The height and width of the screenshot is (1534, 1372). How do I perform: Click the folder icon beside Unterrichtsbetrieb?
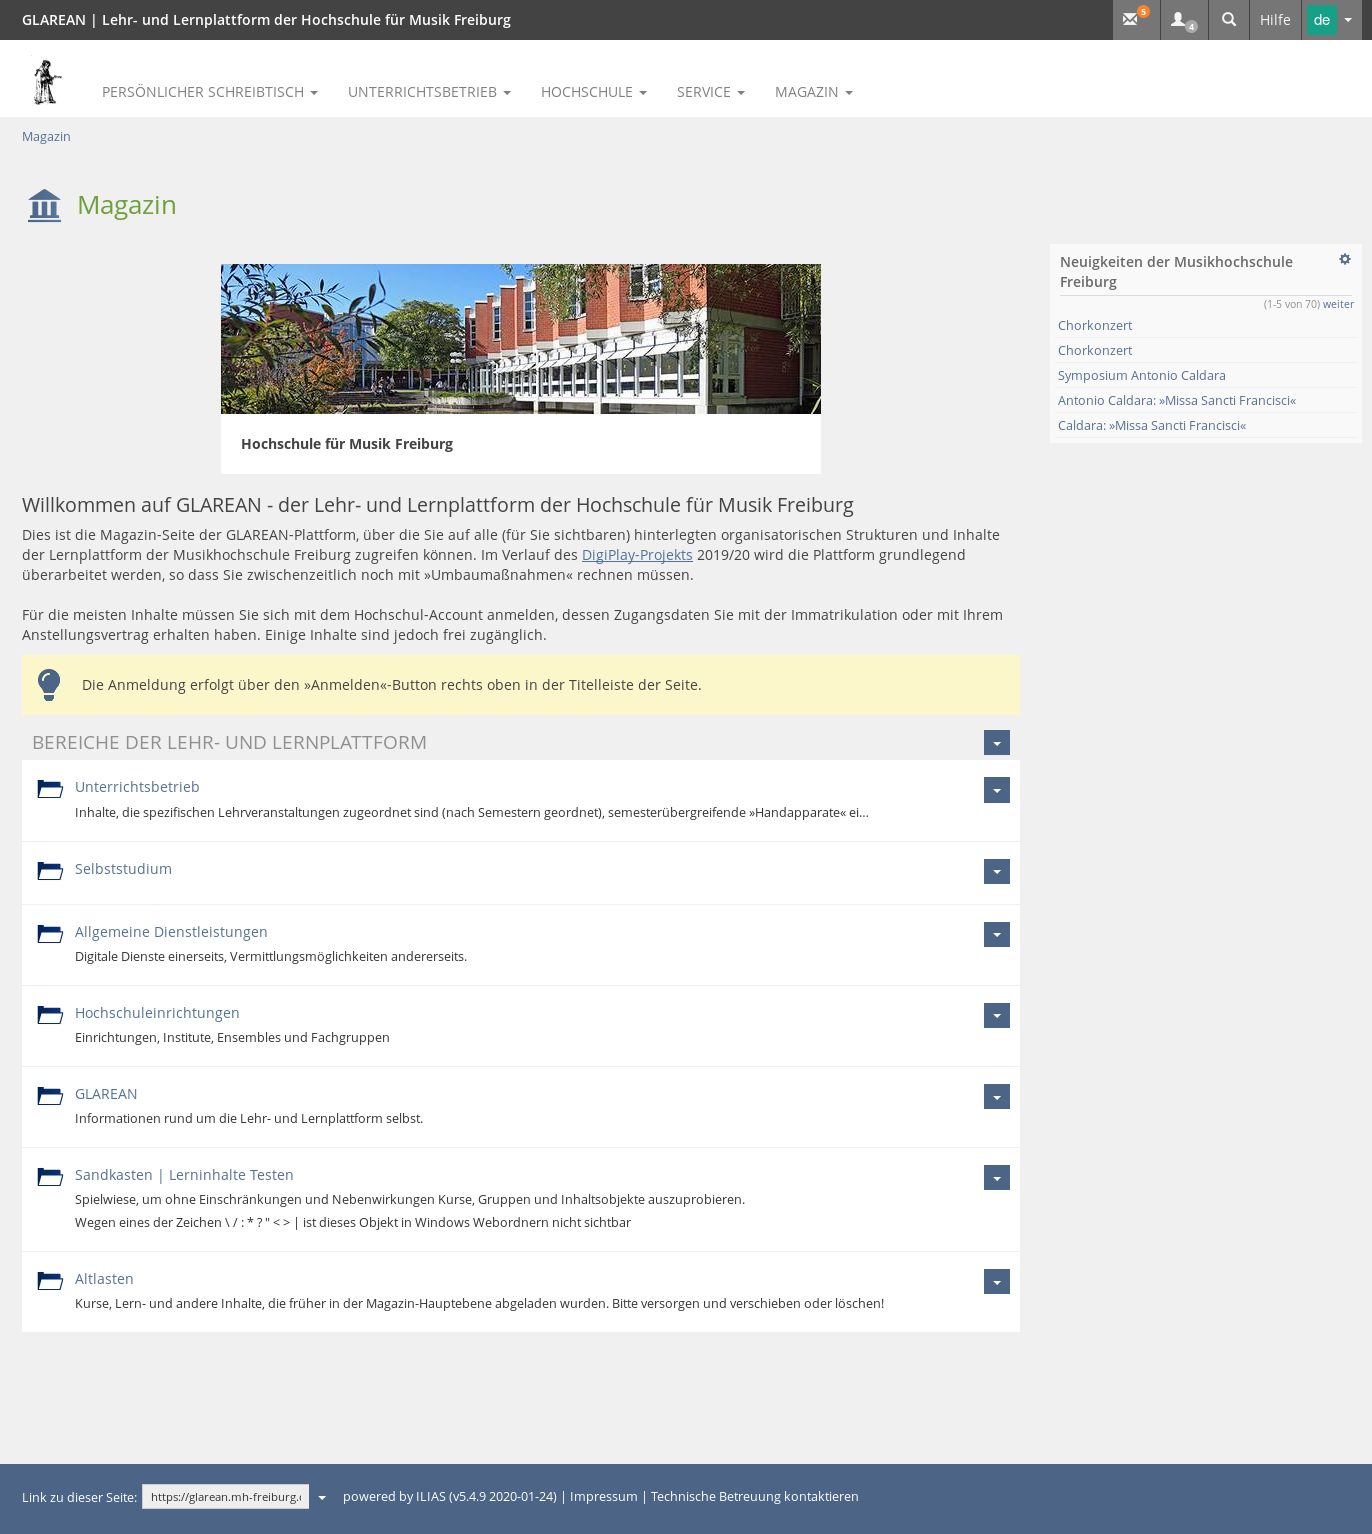[x=50, y=789]
